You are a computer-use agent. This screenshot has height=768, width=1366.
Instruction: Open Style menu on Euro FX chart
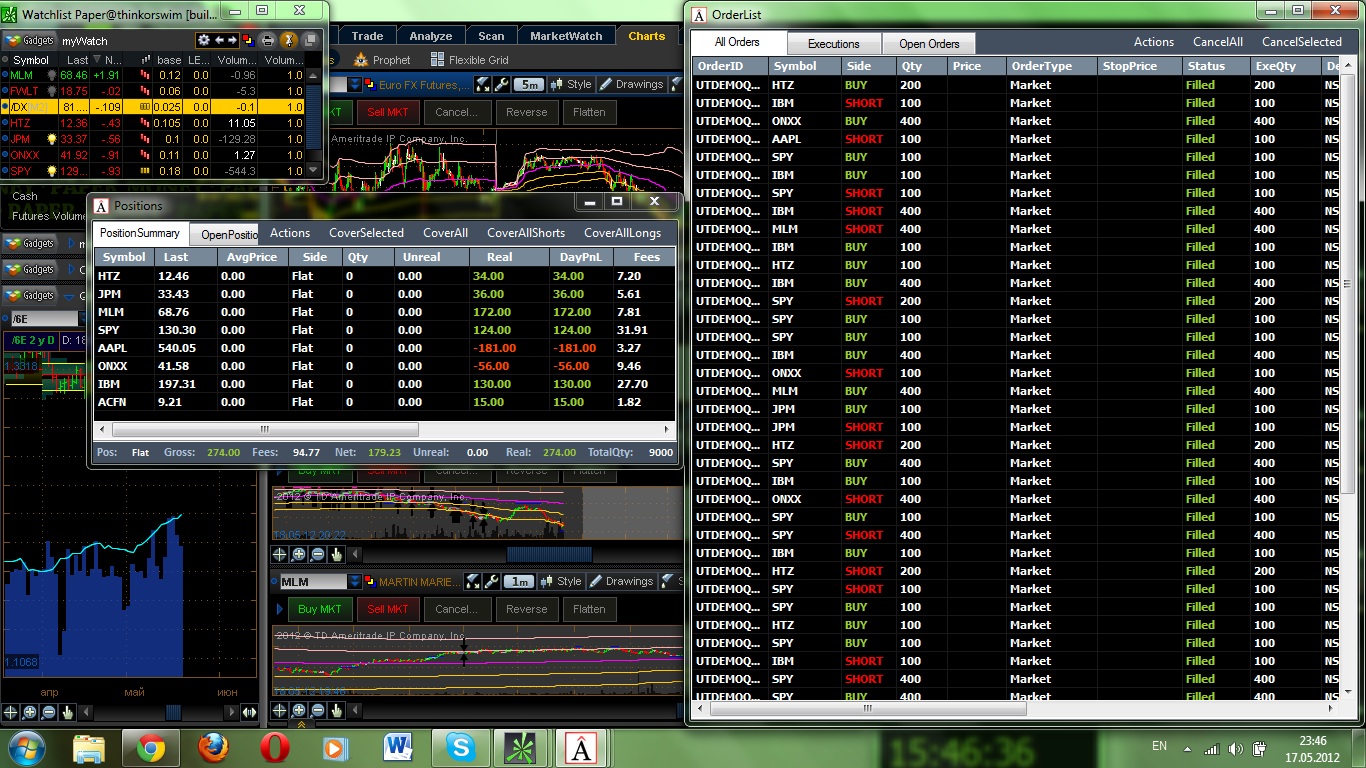coord(571,85)
